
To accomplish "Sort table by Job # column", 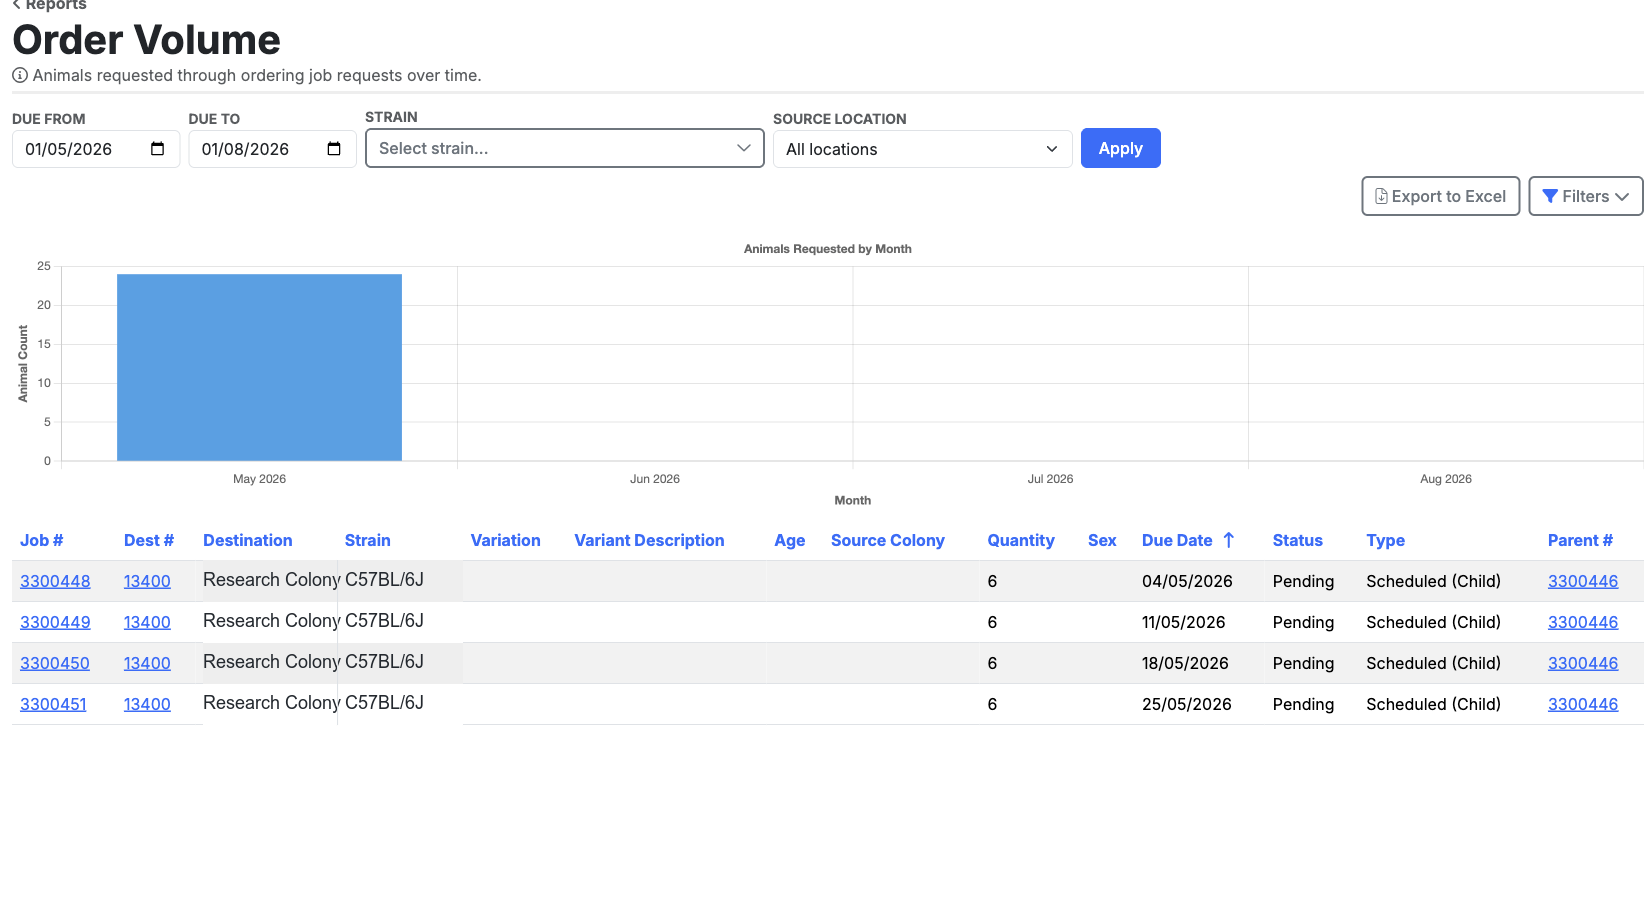I will click(x=42, y=540).
